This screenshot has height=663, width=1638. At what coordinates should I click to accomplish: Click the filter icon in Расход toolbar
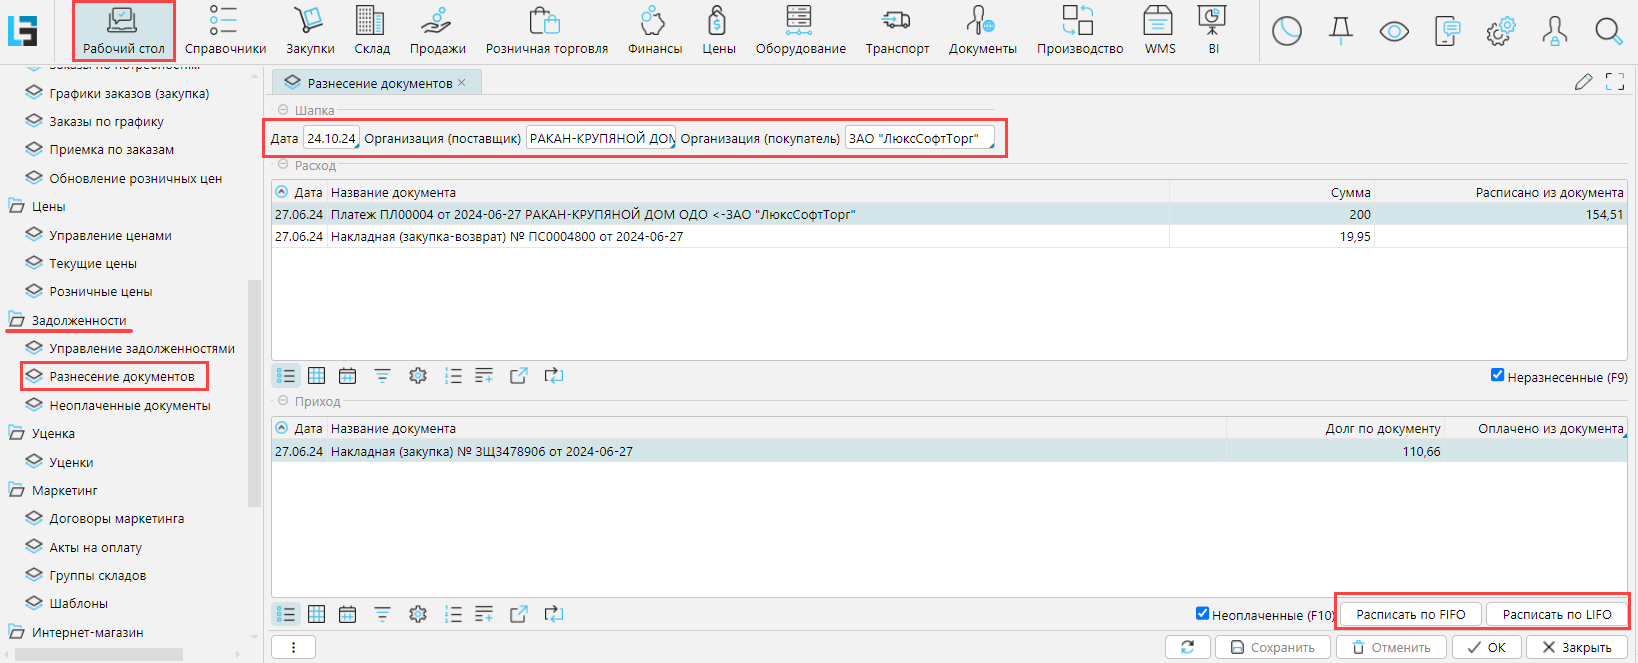click(382, 376)
